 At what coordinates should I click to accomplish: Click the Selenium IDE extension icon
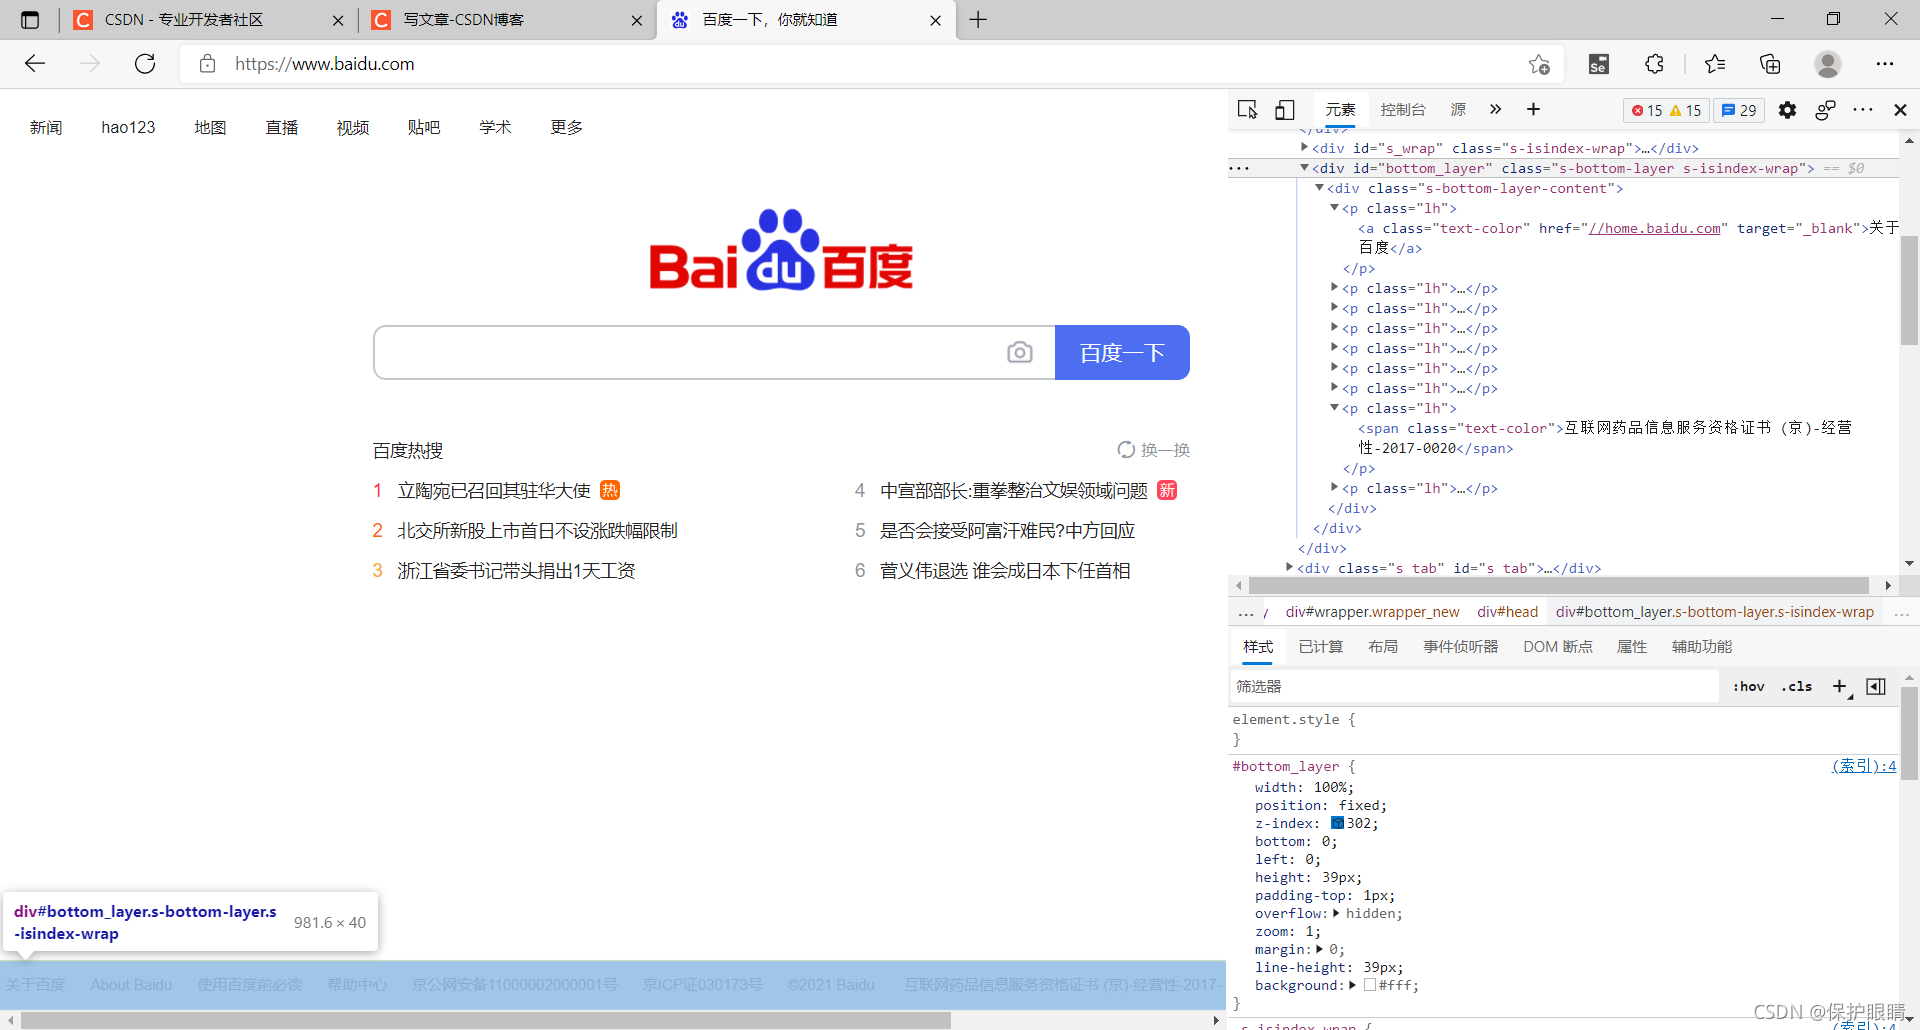1599,64
